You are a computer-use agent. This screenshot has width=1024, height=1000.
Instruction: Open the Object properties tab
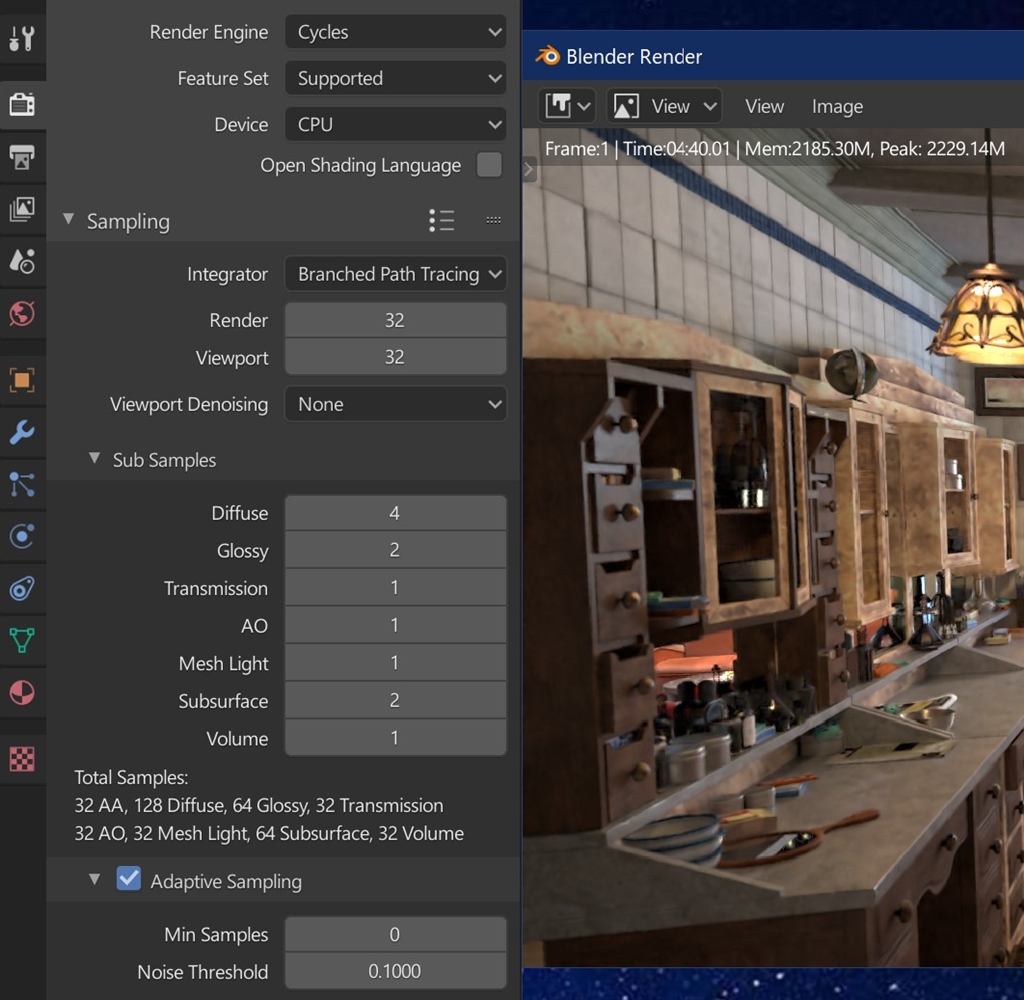tap(22, 380)
